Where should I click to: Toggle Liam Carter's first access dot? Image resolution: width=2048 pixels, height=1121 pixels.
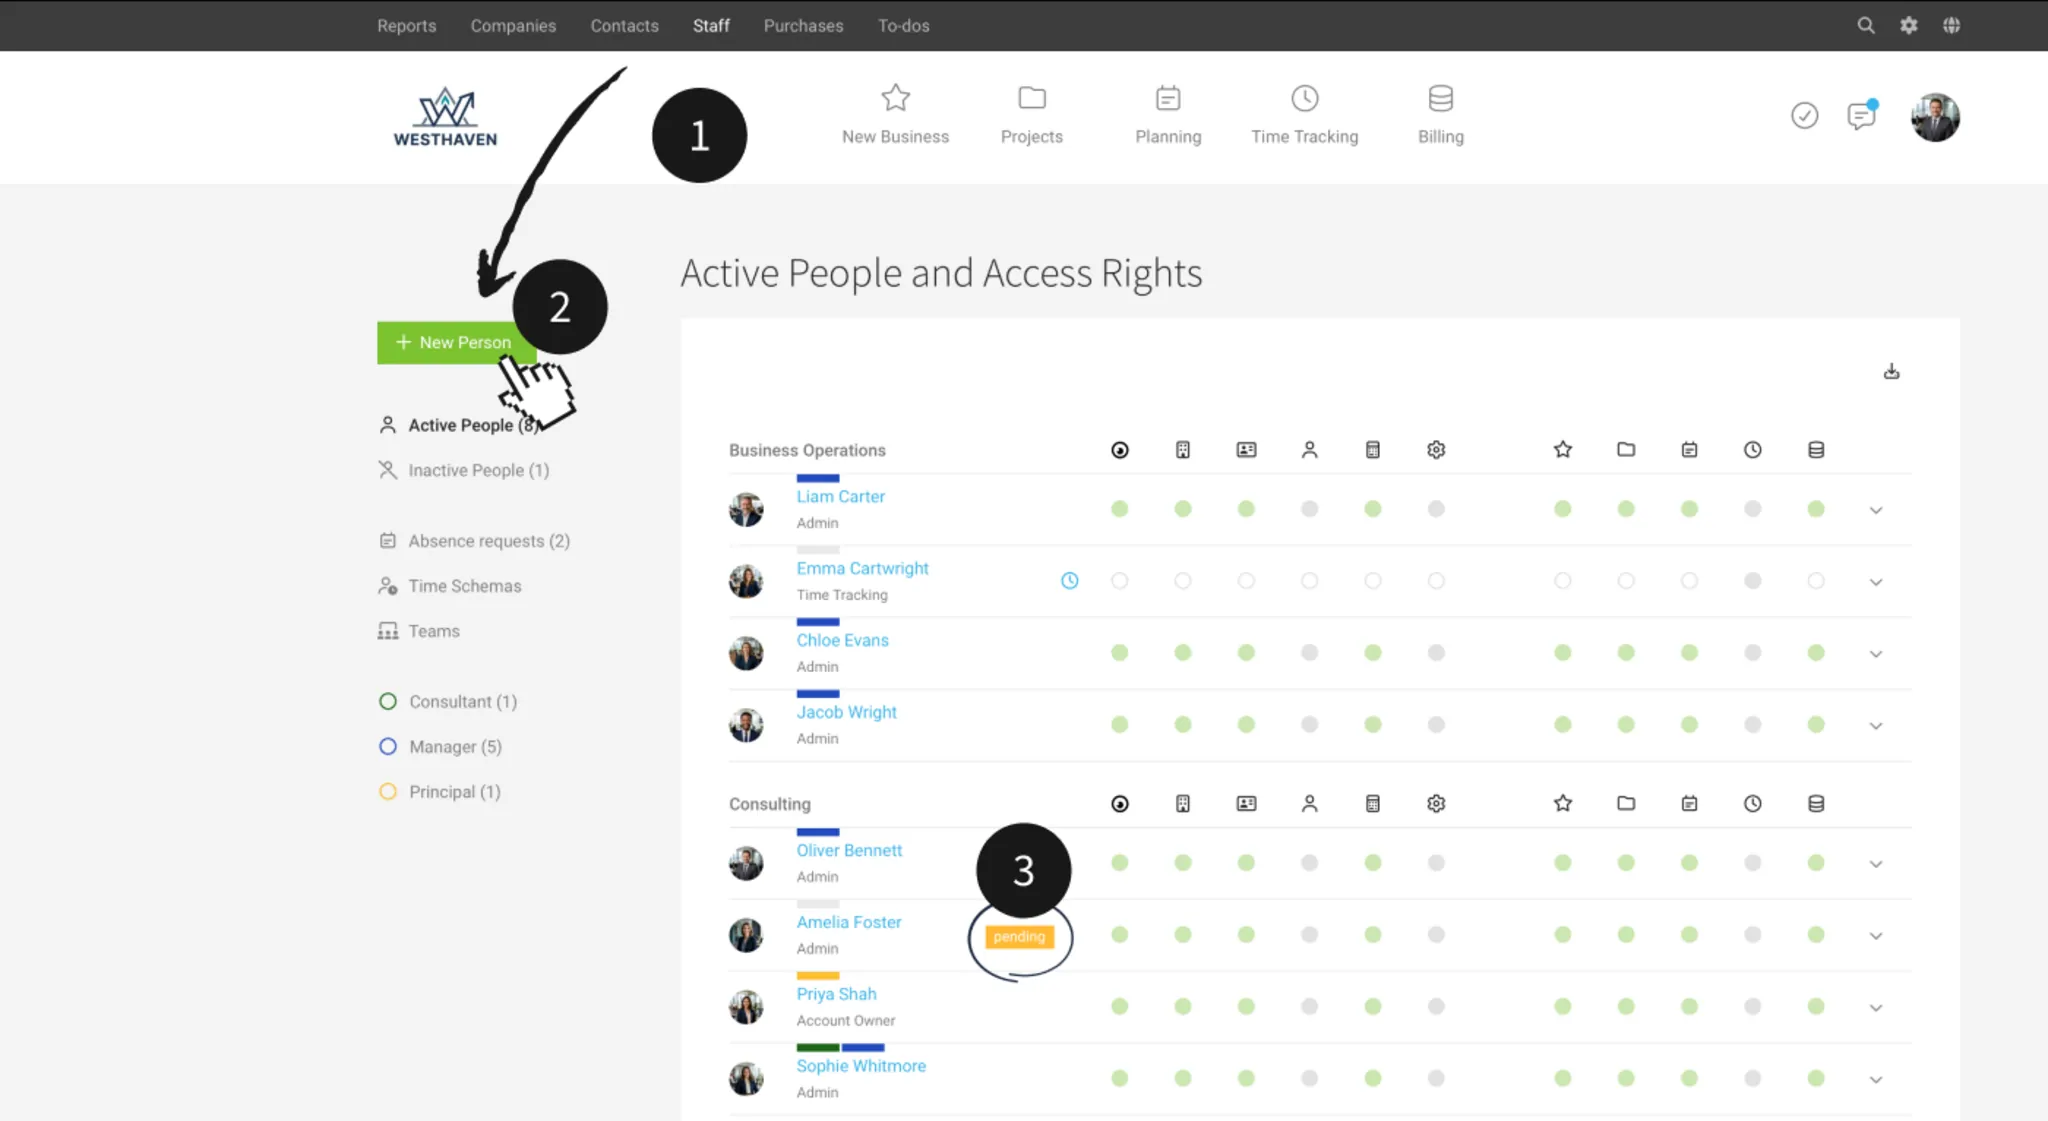1119,509
